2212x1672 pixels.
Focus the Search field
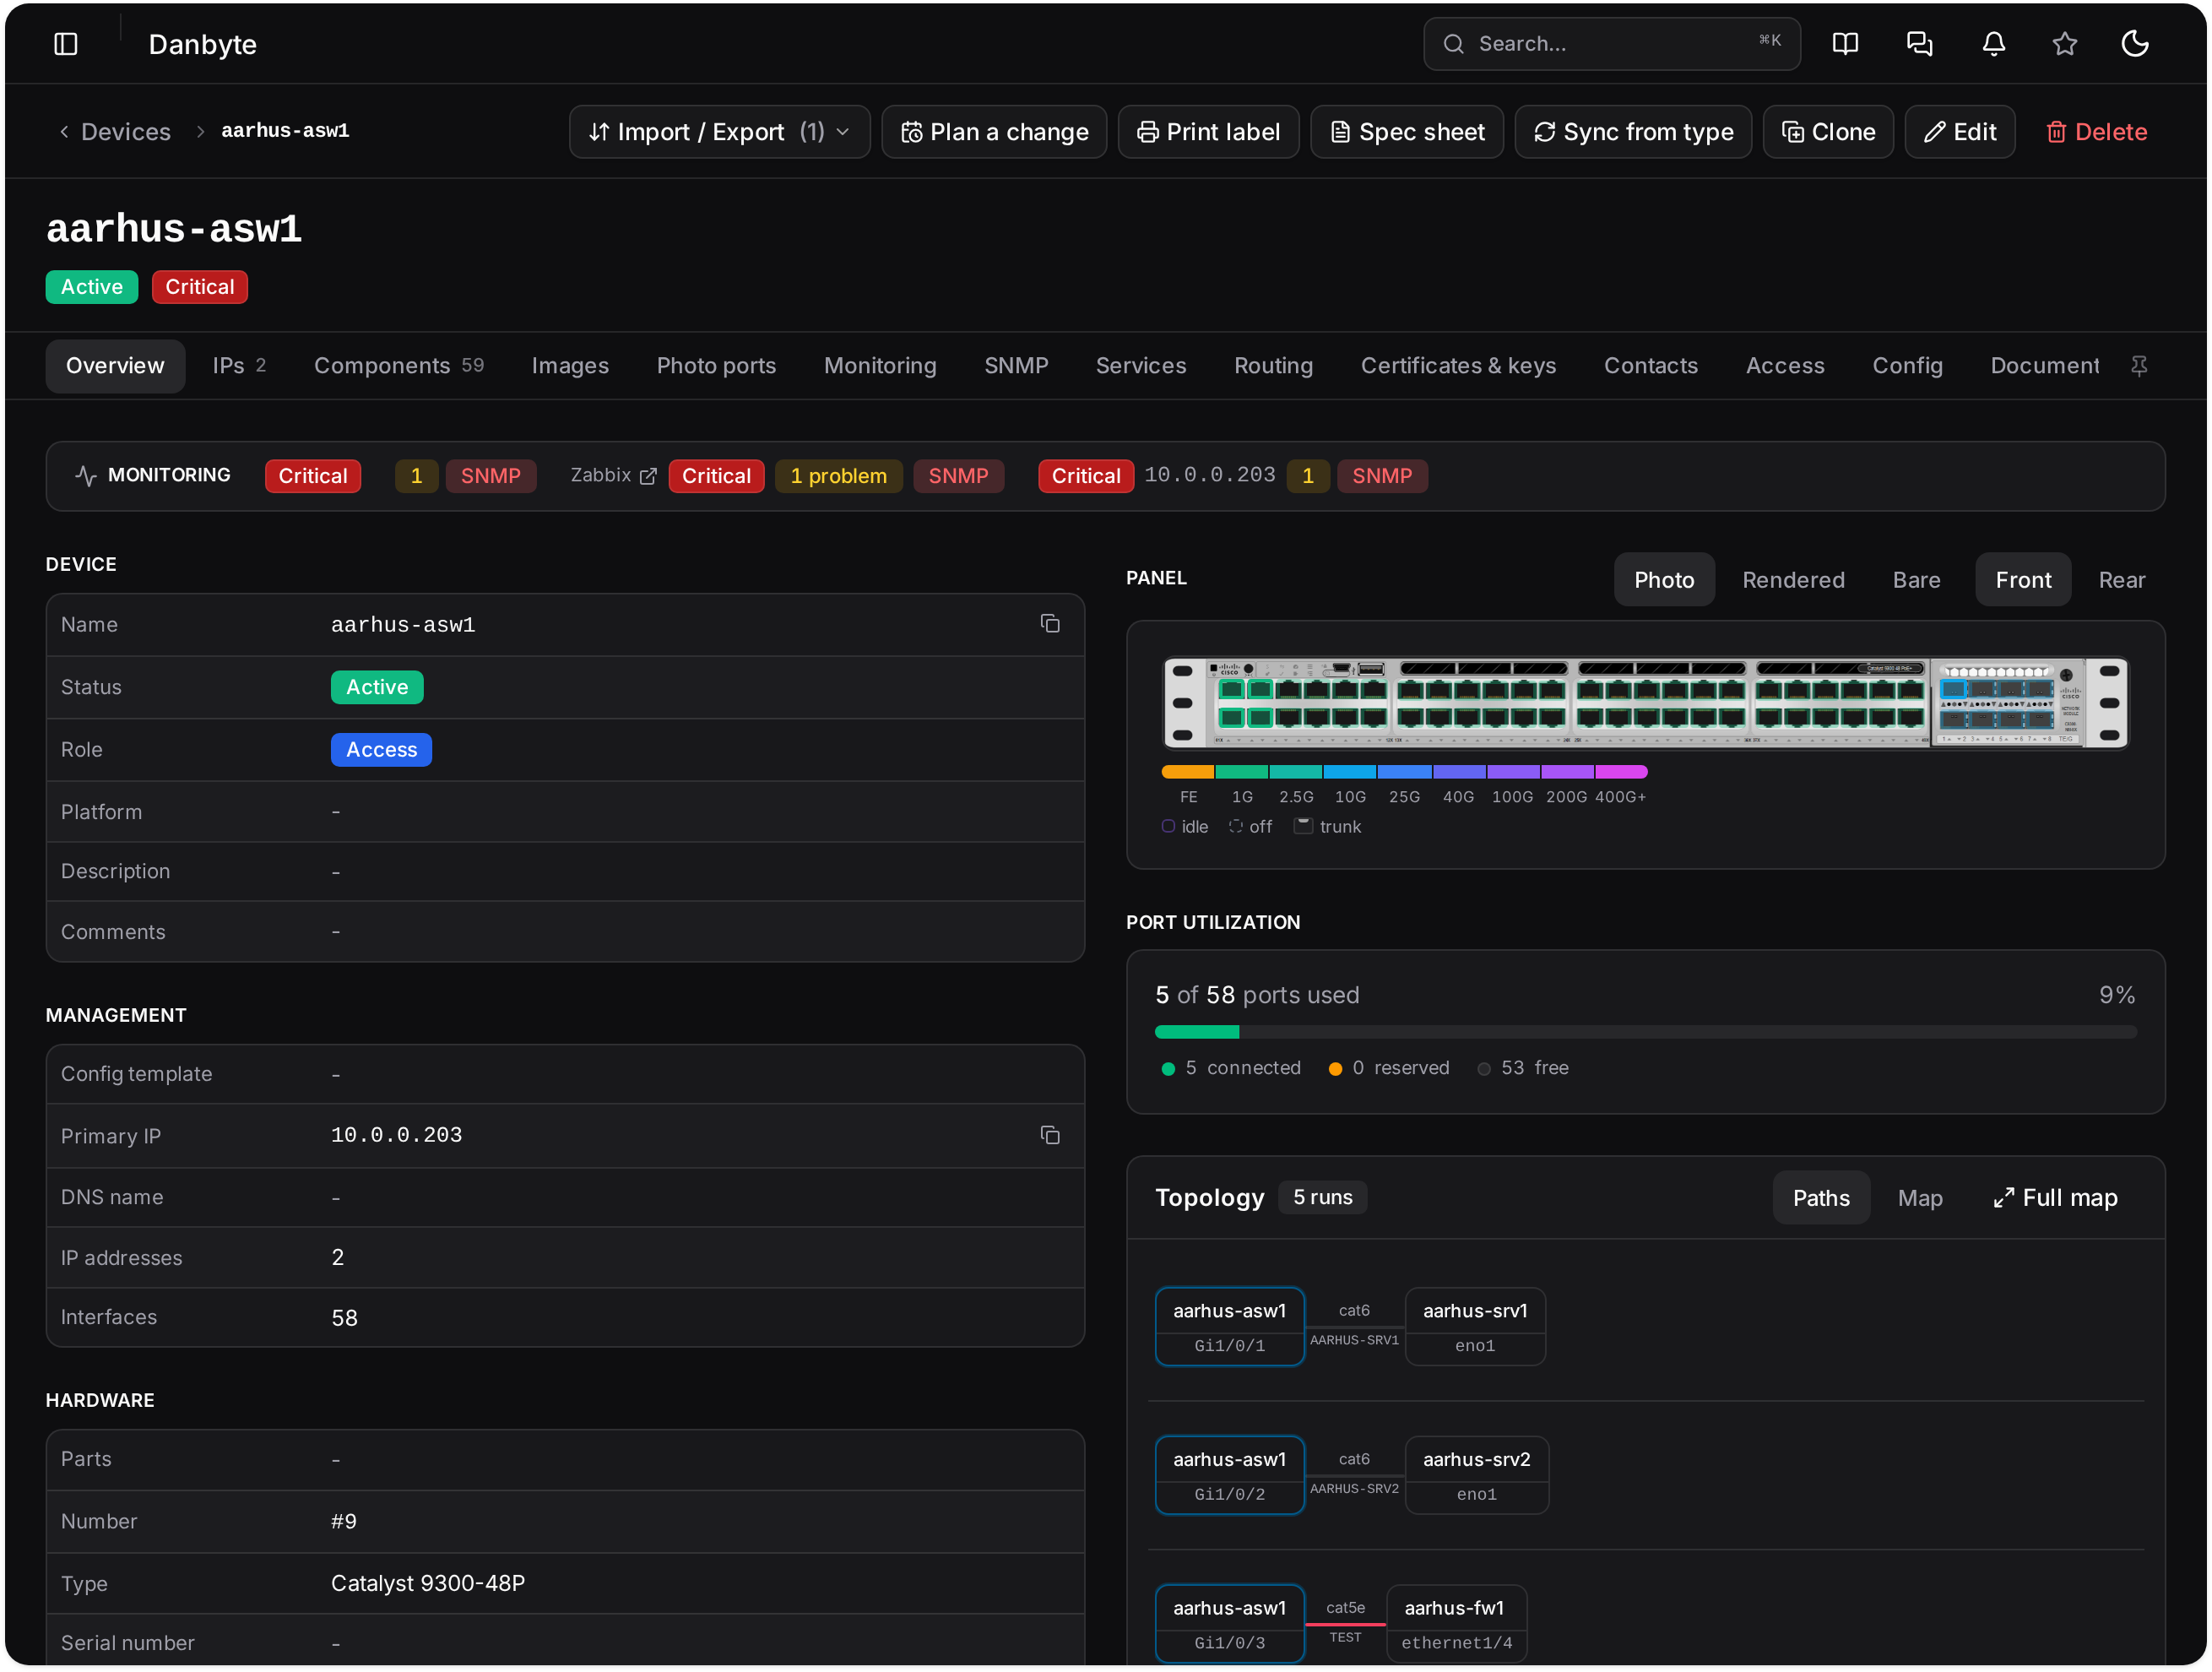[1612, 44]
